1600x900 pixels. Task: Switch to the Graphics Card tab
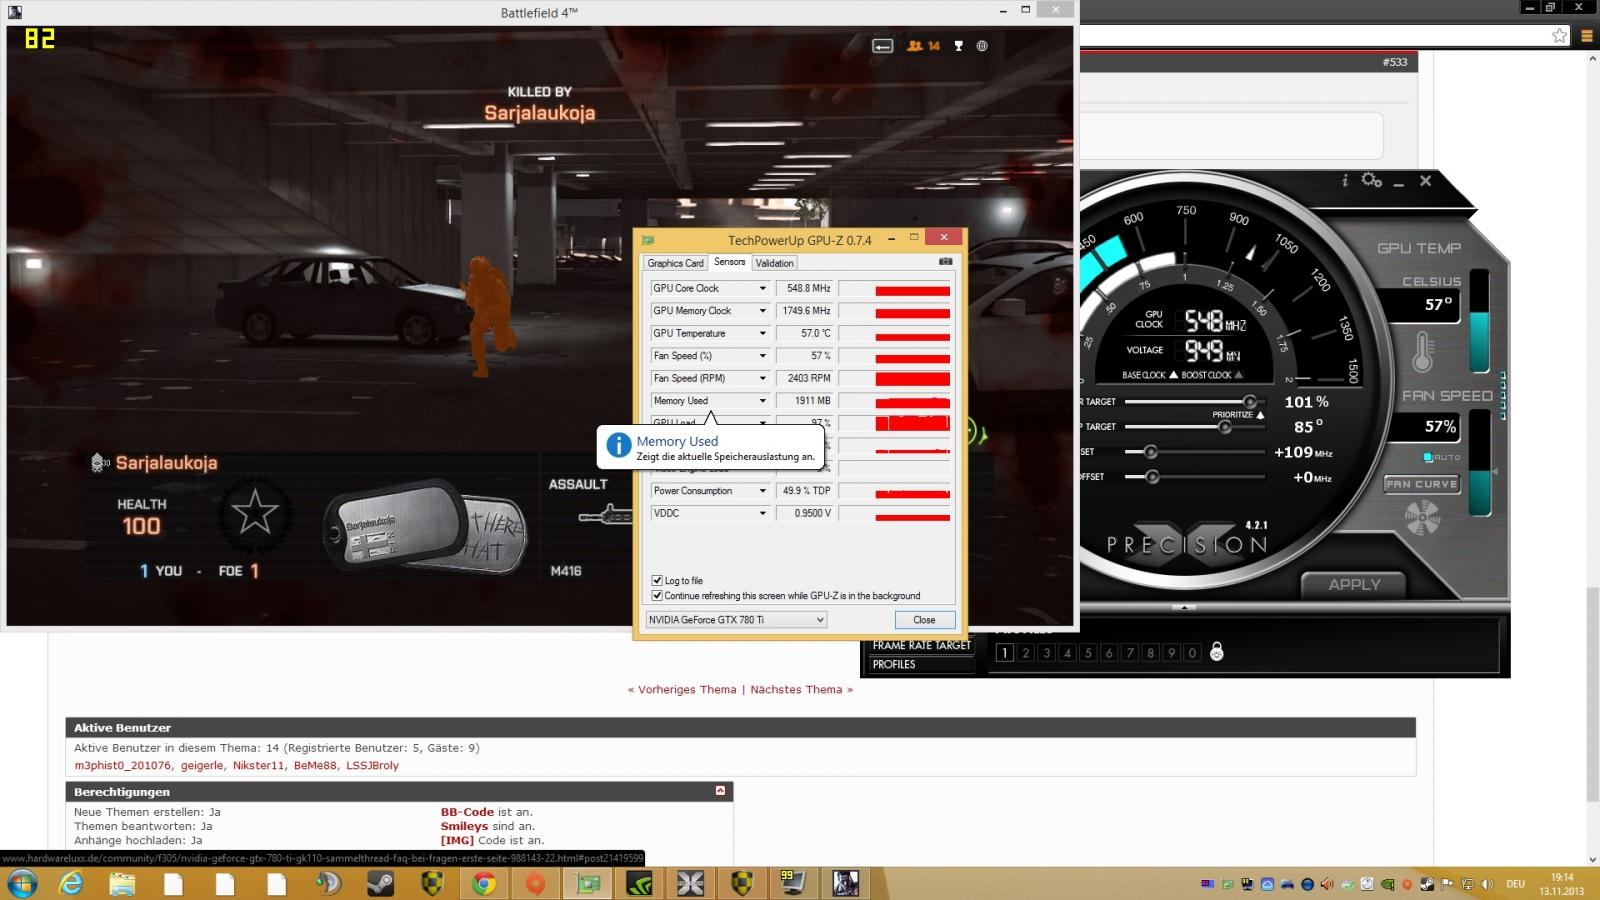click(676, 263)
